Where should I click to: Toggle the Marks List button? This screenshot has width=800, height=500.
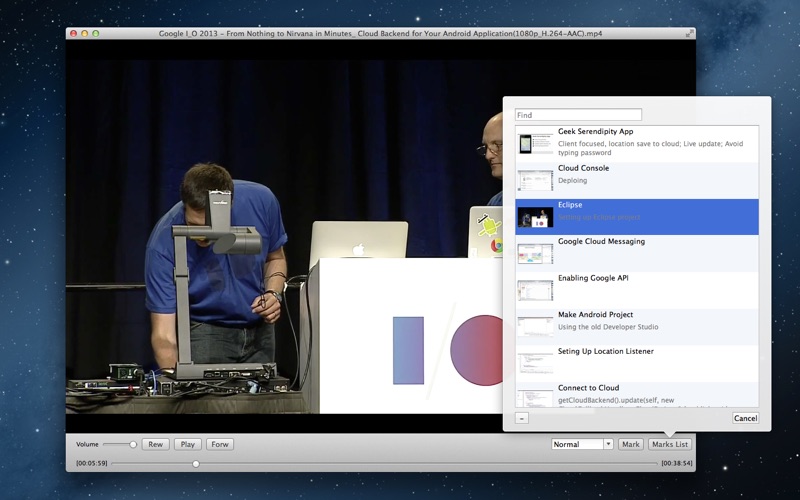670,444
